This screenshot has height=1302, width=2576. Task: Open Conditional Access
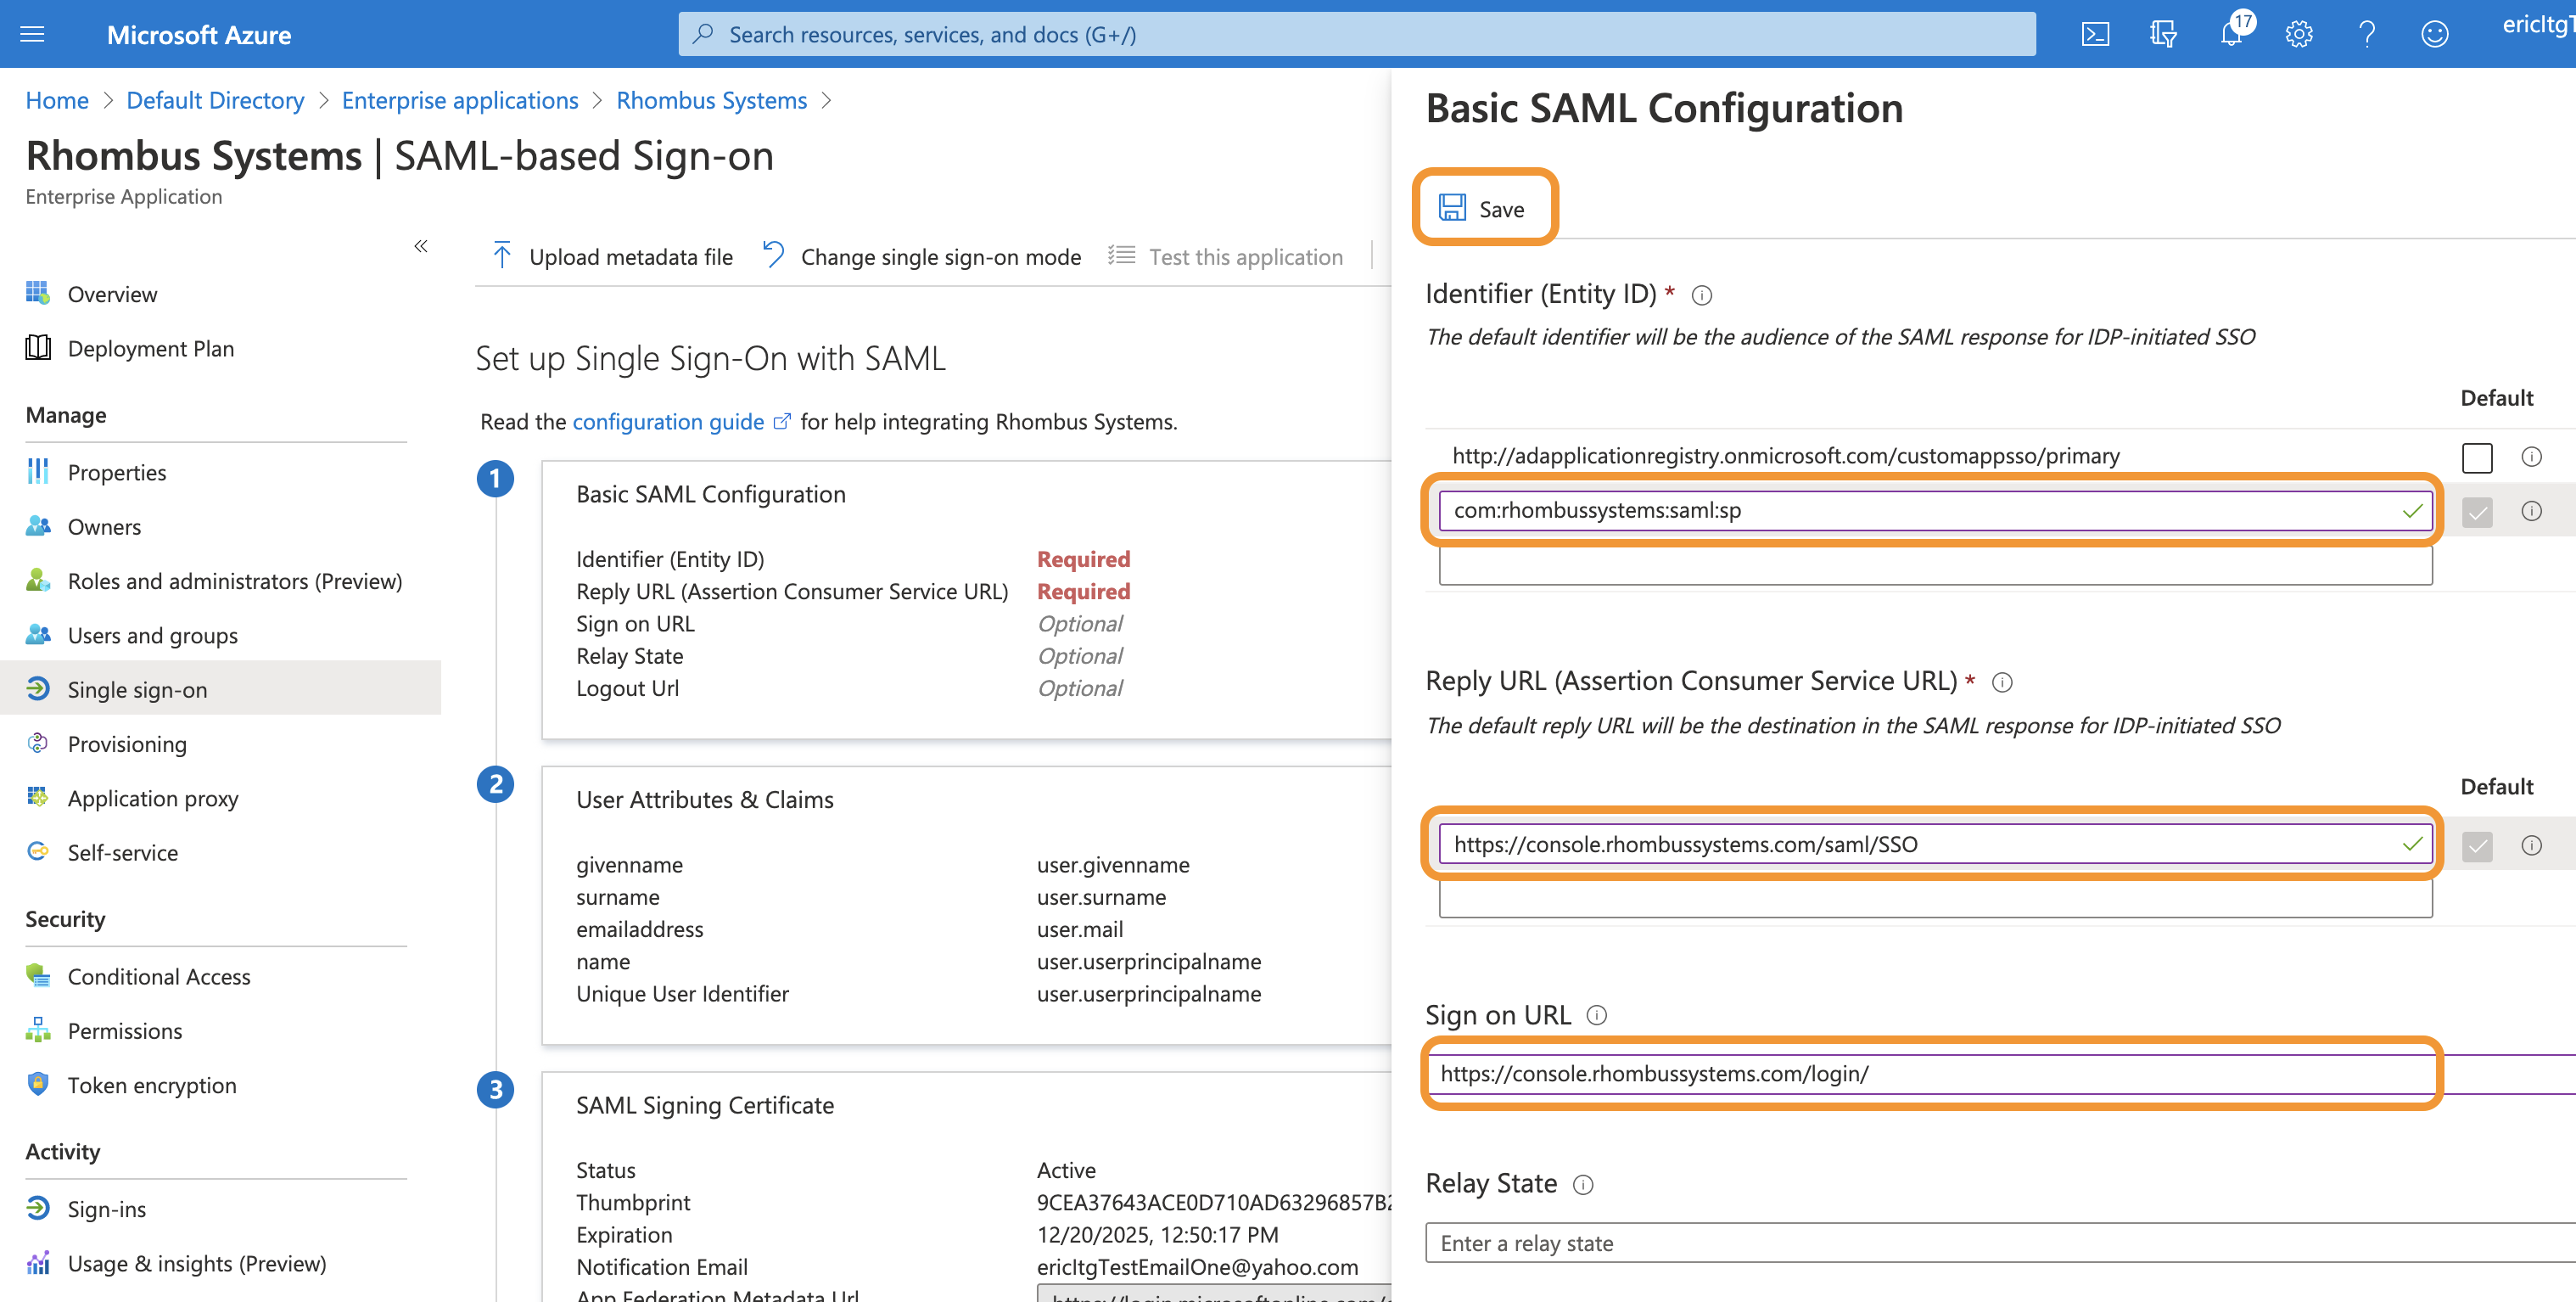(x=158, y=976)
